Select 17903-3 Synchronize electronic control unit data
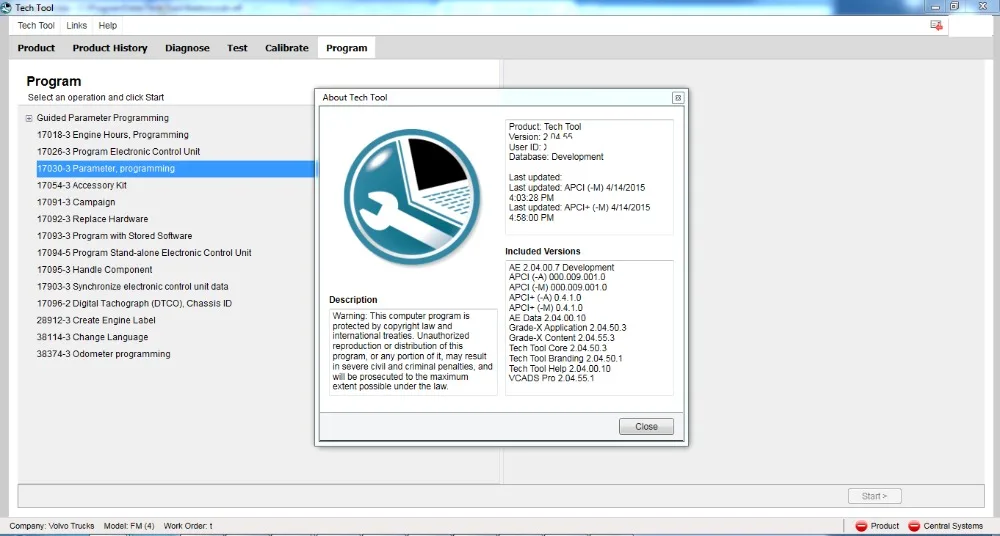This screenshot has height=536, width=1000. [132, 287]
